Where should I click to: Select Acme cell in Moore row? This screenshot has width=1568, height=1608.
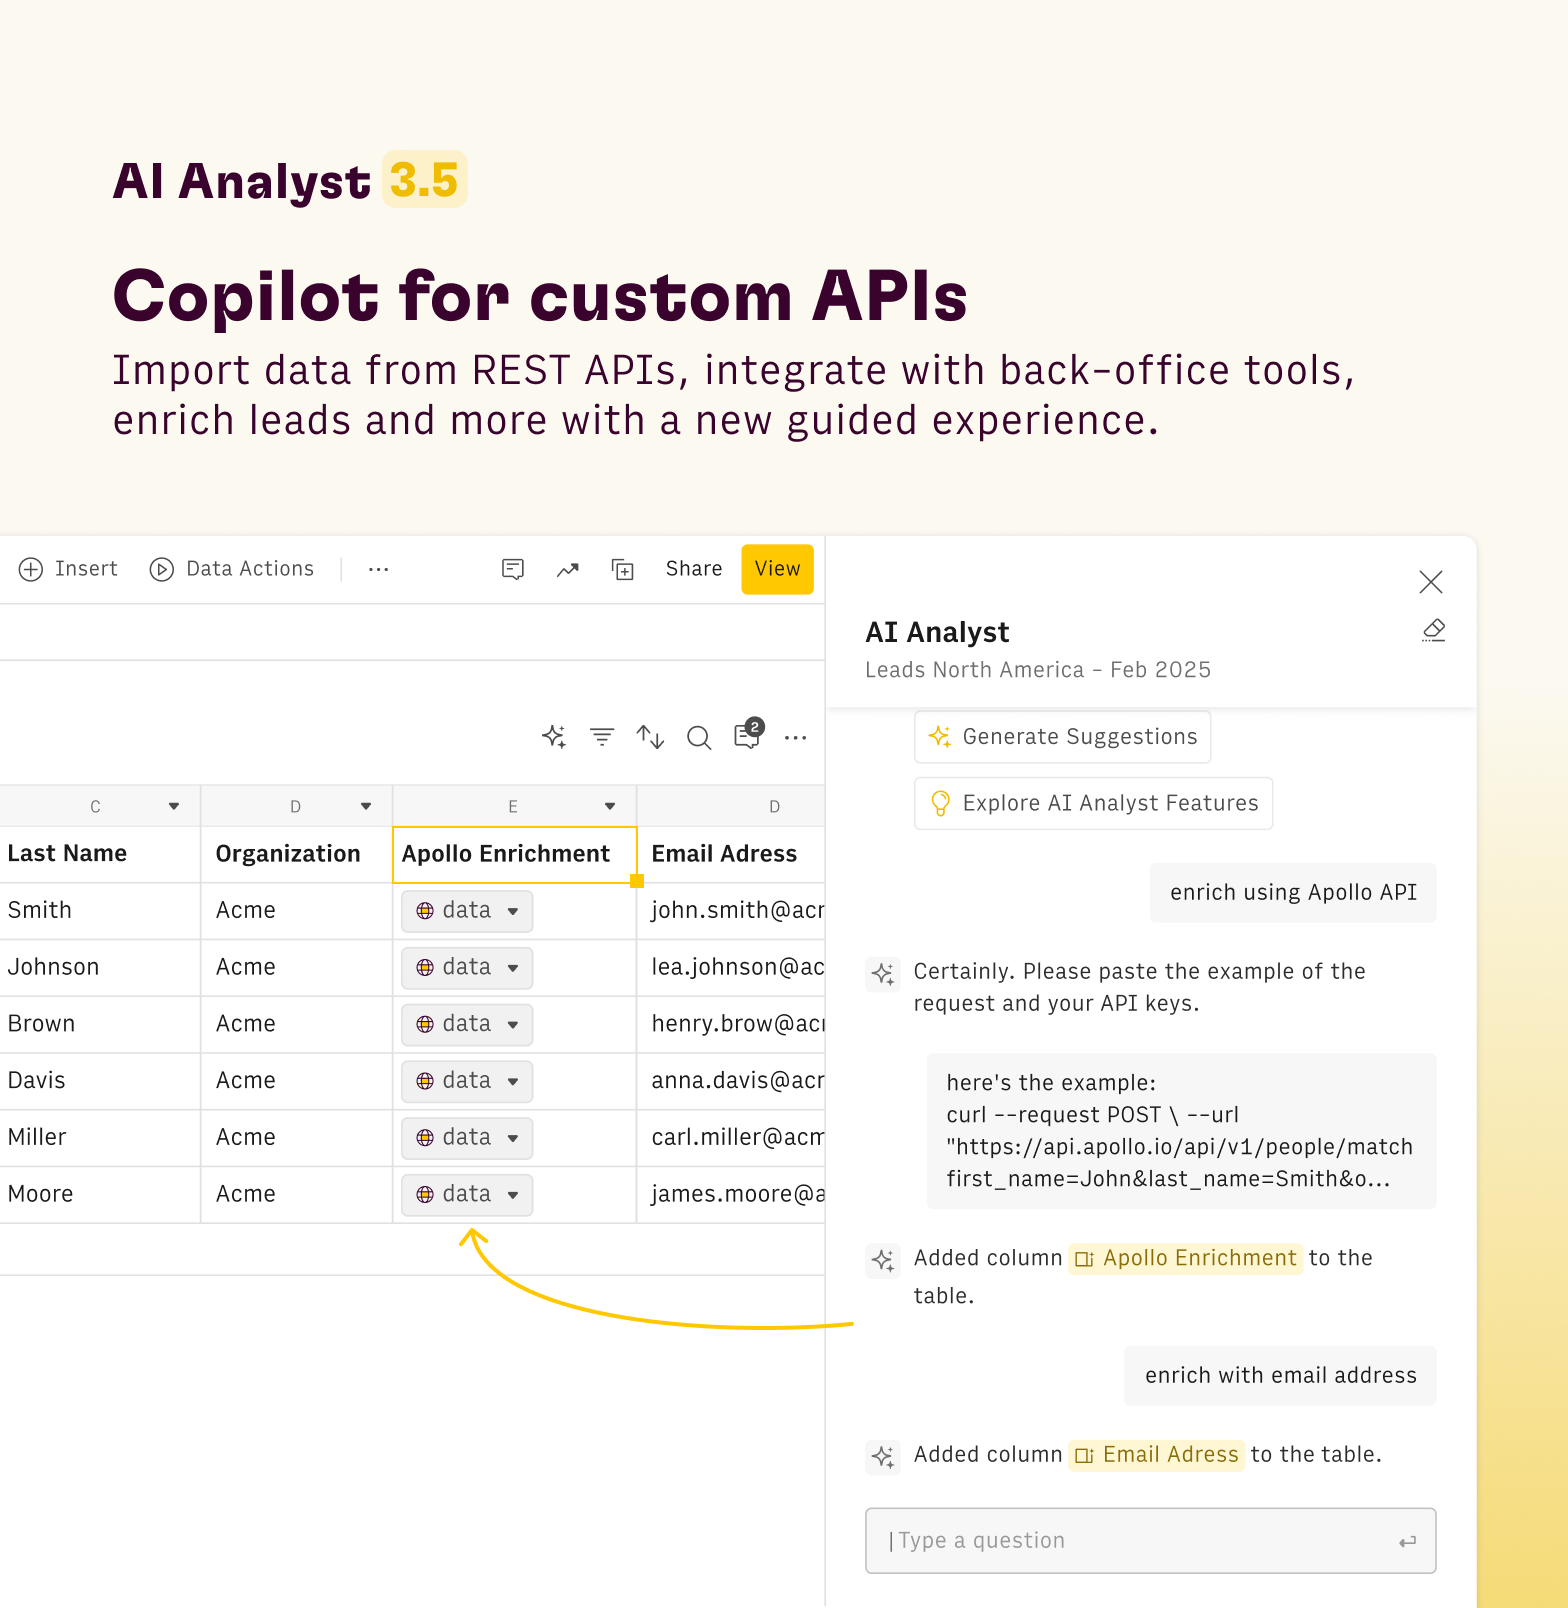[297, 1195]
